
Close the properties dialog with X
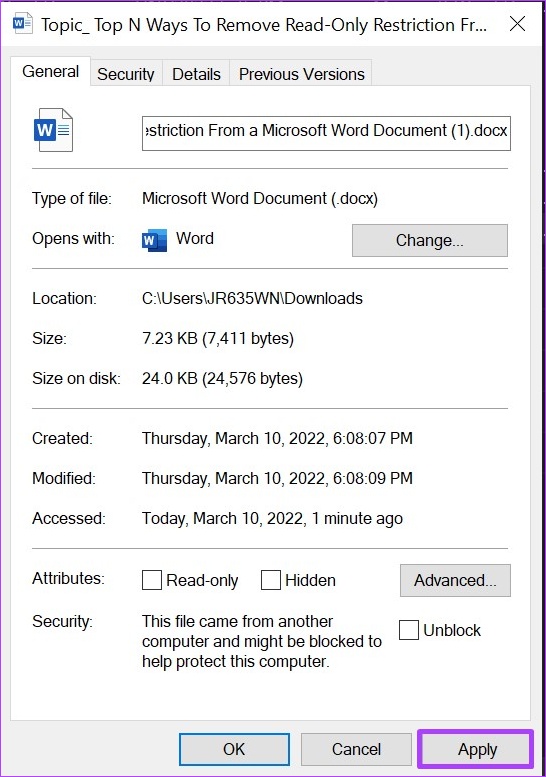[518, 23]
